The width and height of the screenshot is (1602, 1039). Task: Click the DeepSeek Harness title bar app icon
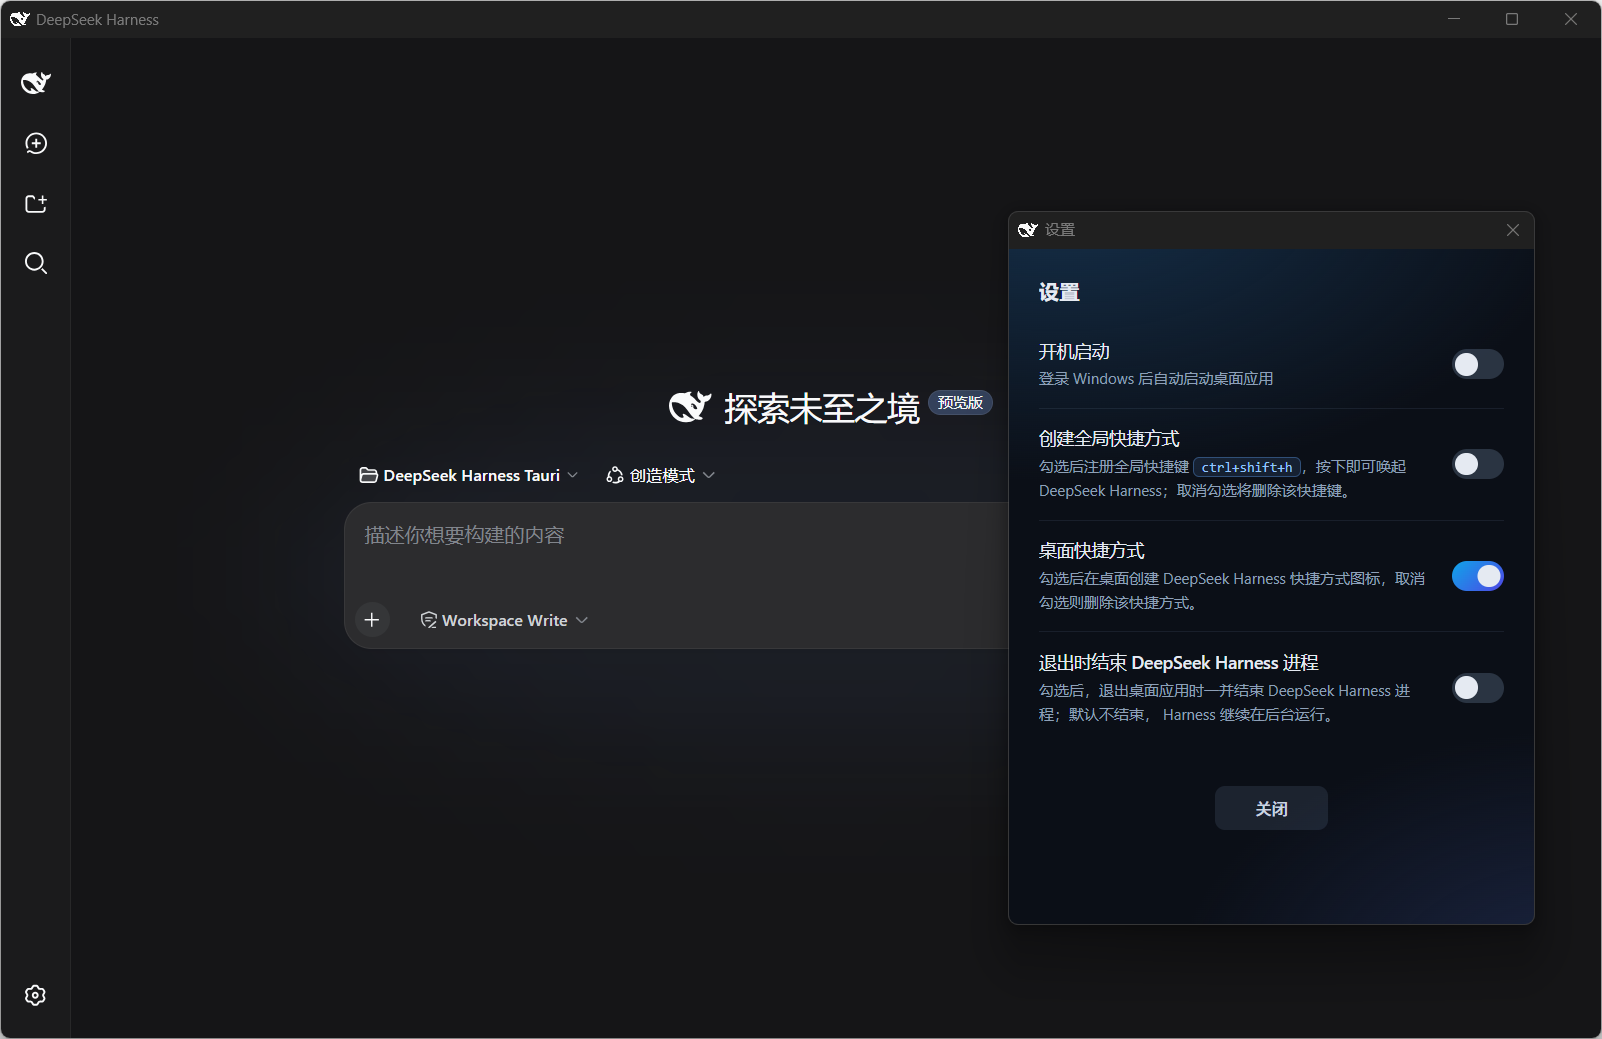20,19
